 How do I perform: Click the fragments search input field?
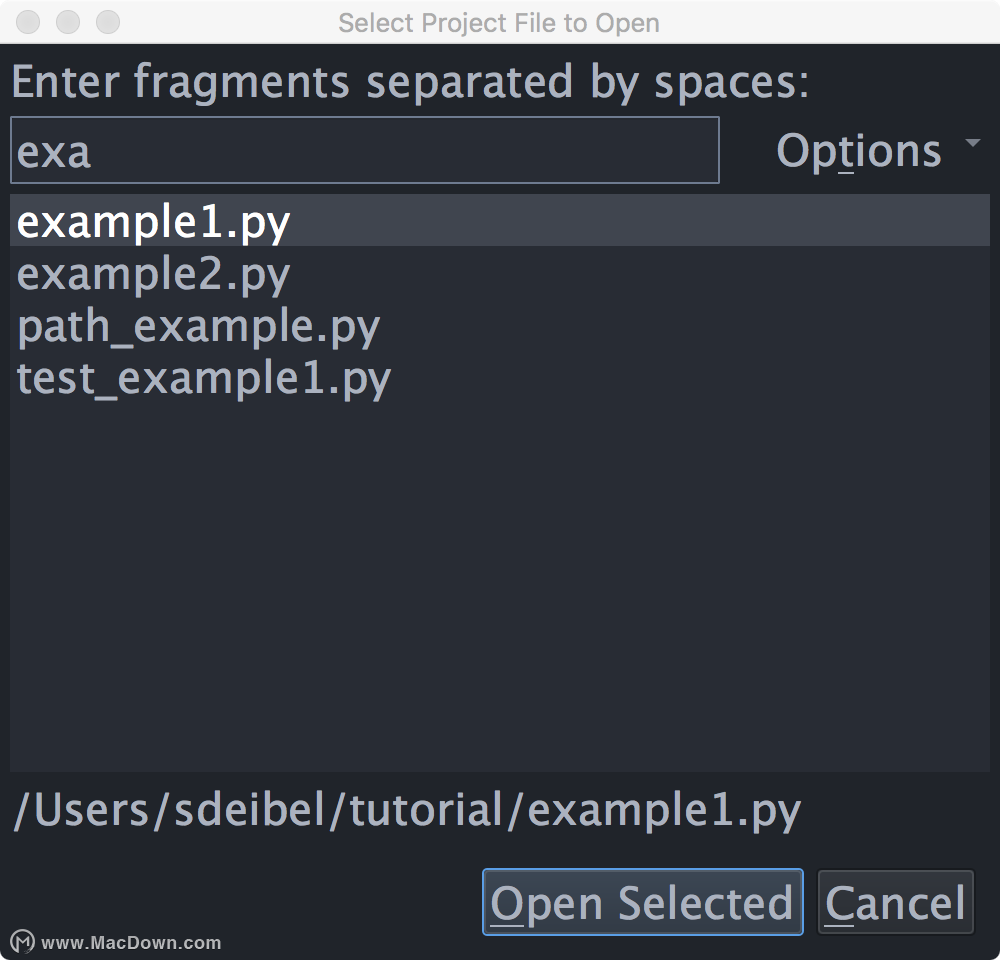[x=365, y=150]
